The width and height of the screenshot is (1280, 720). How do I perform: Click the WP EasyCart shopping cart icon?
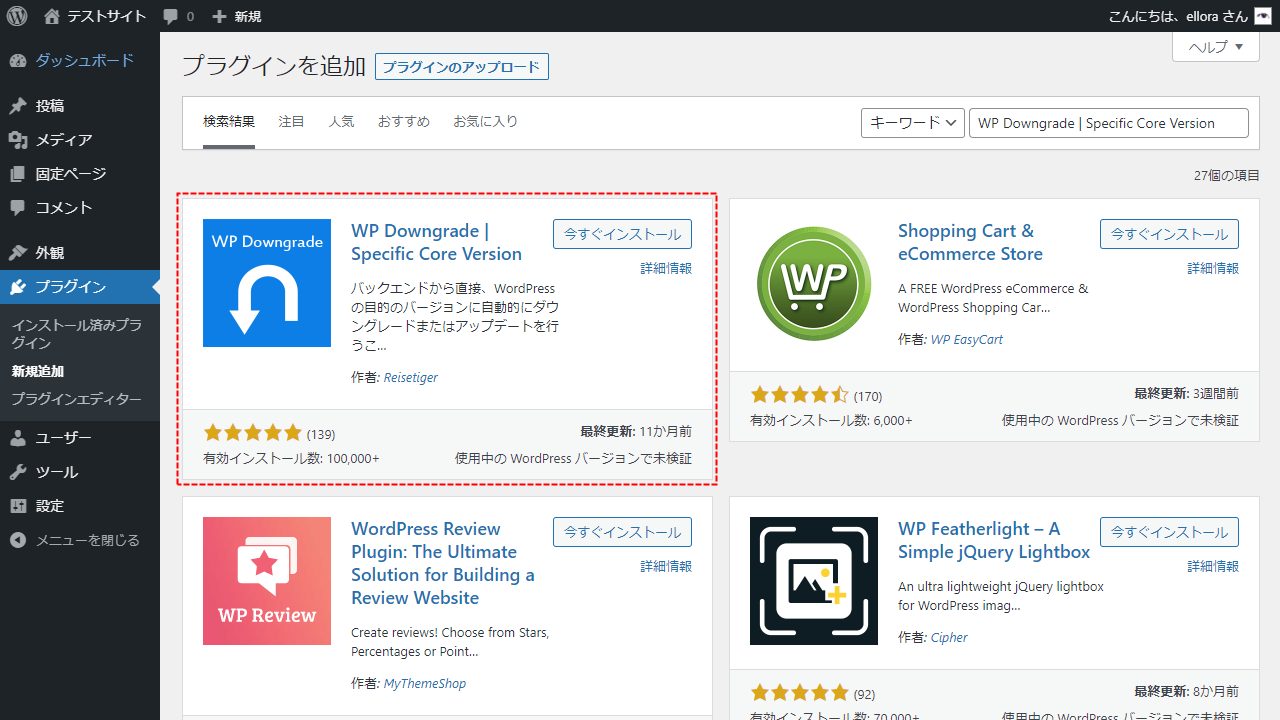(x=814, y=283)
